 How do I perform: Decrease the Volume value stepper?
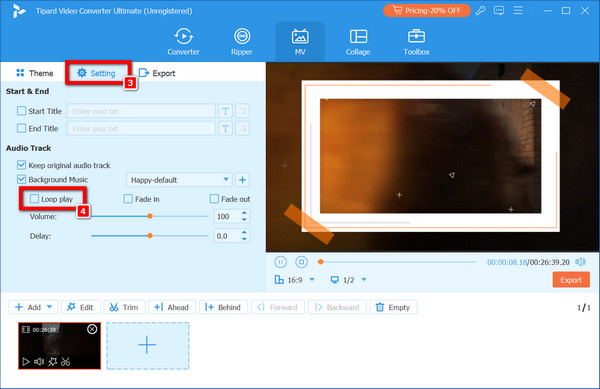pos(245,220)
